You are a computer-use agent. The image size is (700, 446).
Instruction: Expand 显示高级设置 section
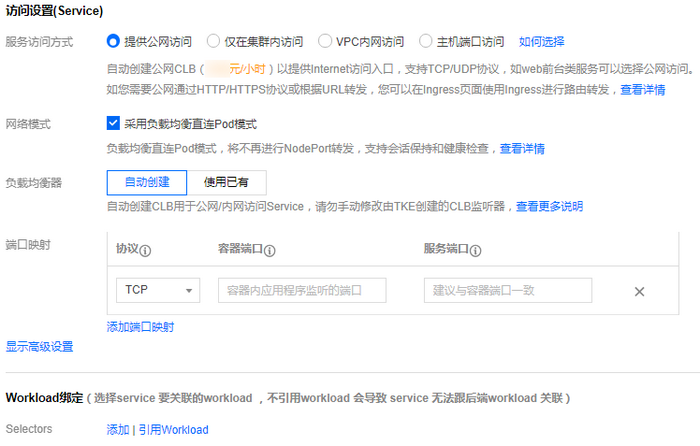40,347
